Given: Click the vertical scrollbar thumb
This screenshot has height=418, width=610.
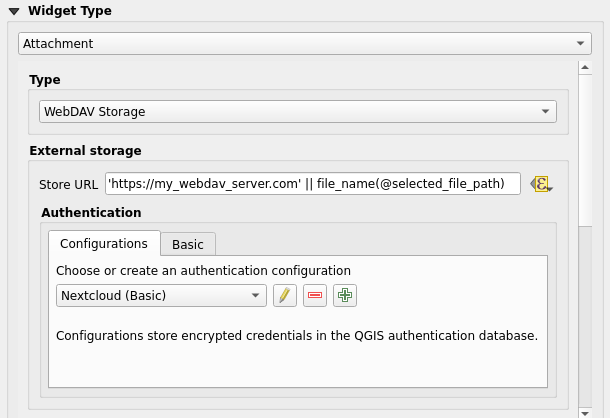Looking at the screenshot, I should [585, 150].
